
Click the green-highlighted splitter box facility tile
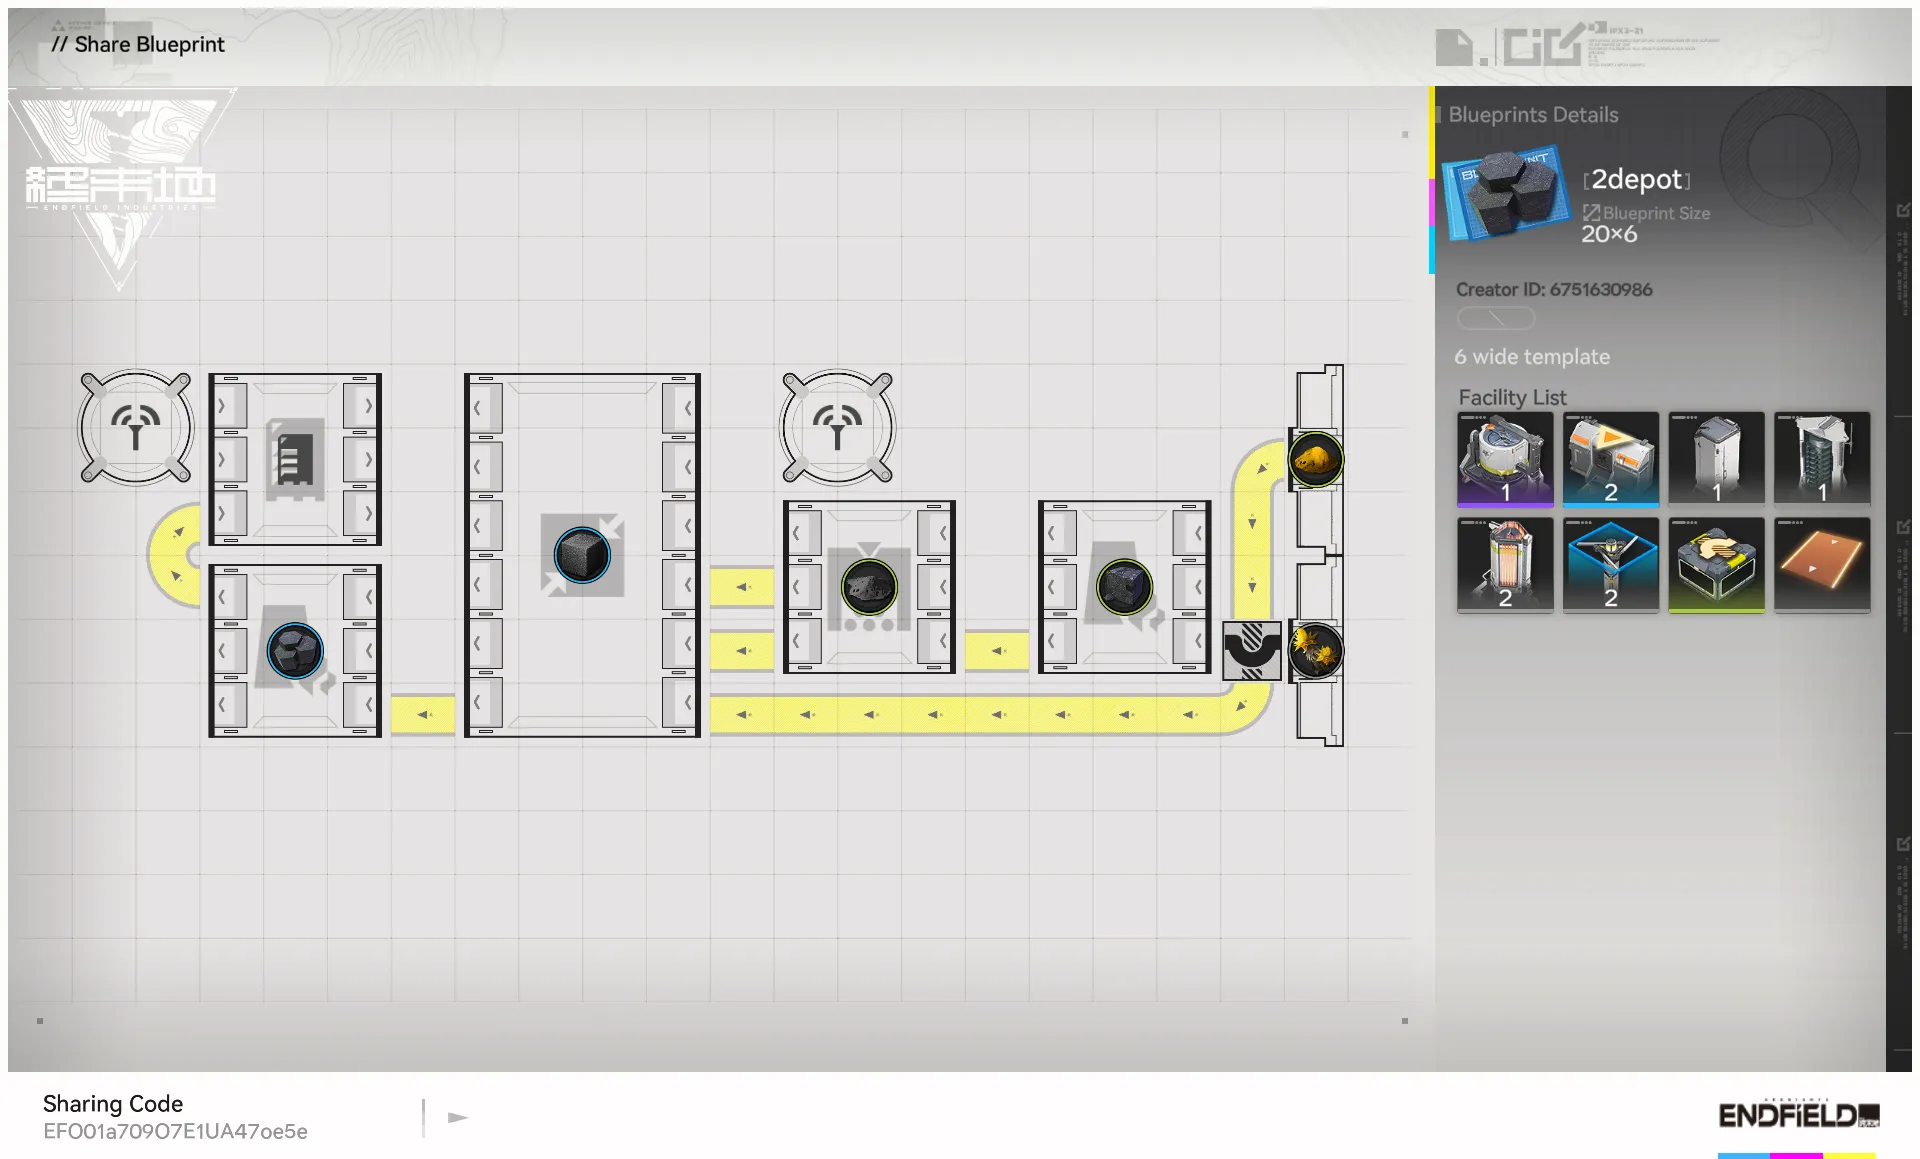1716,564
